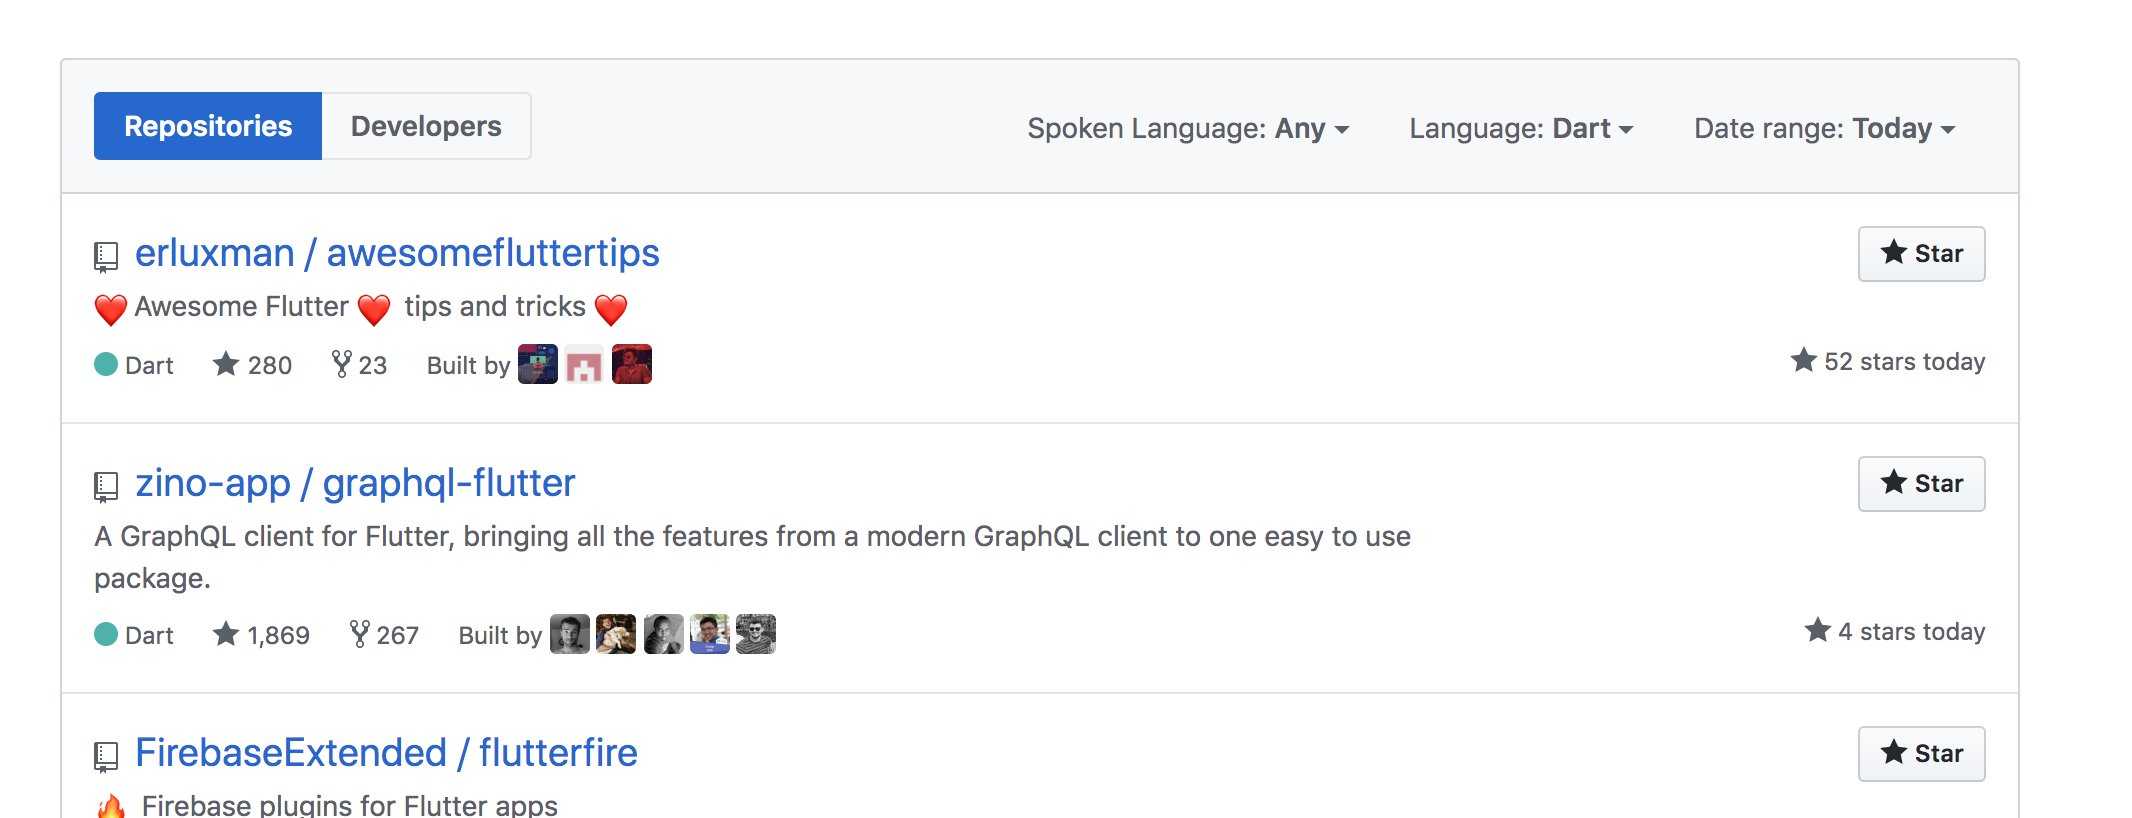
Task: Click the star icon next to 280
Action: point(226,364)
